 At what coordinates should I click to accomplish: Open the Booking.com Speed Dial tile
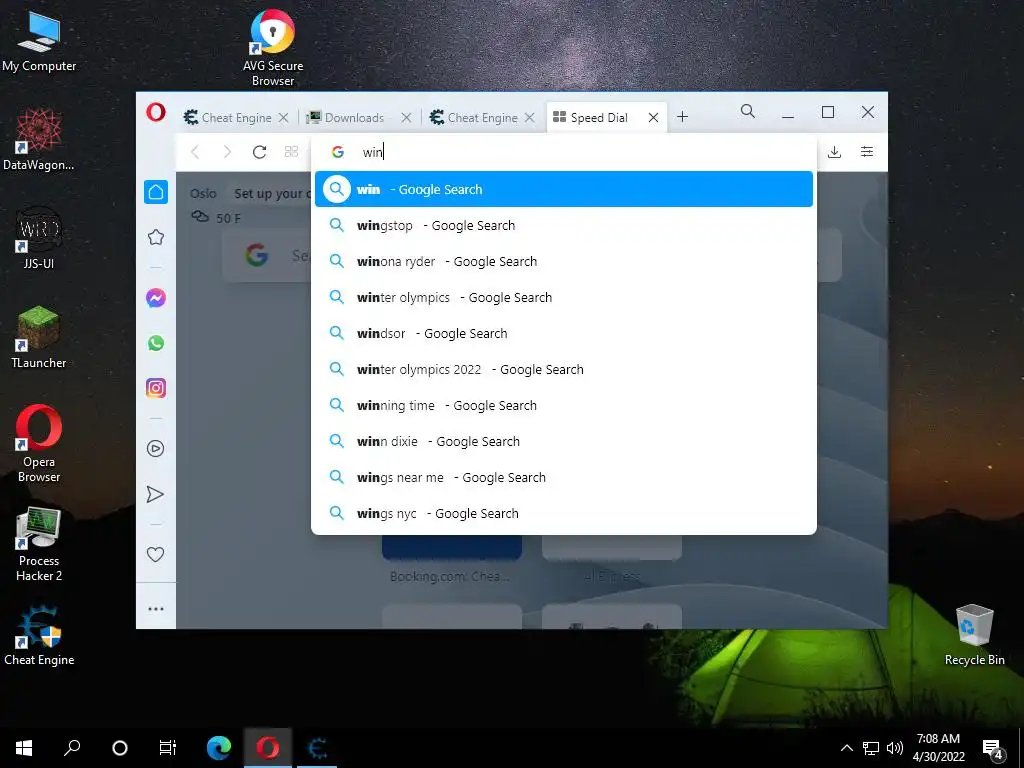pos(451,558)
